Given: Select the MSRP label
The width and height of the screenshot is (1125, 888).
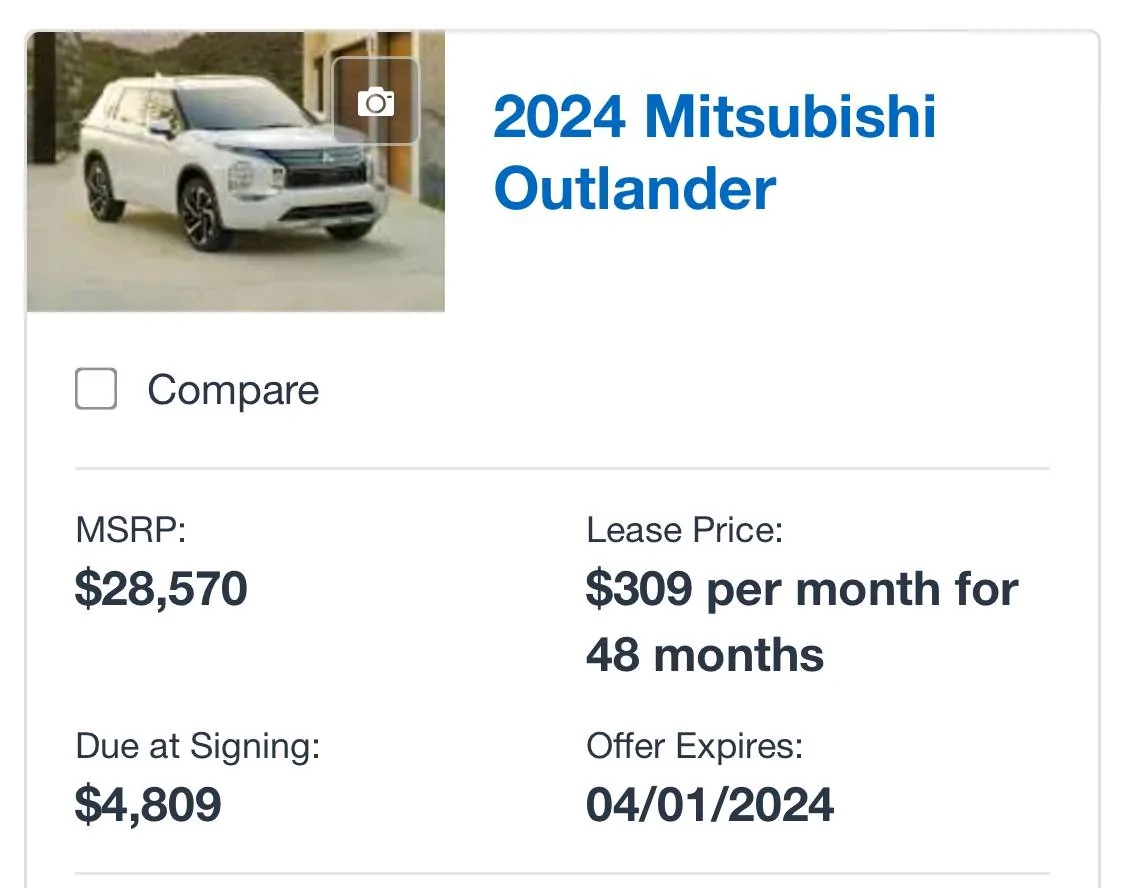Looking at the screenshot, I should pyautogui.click(x=131, y=530).
